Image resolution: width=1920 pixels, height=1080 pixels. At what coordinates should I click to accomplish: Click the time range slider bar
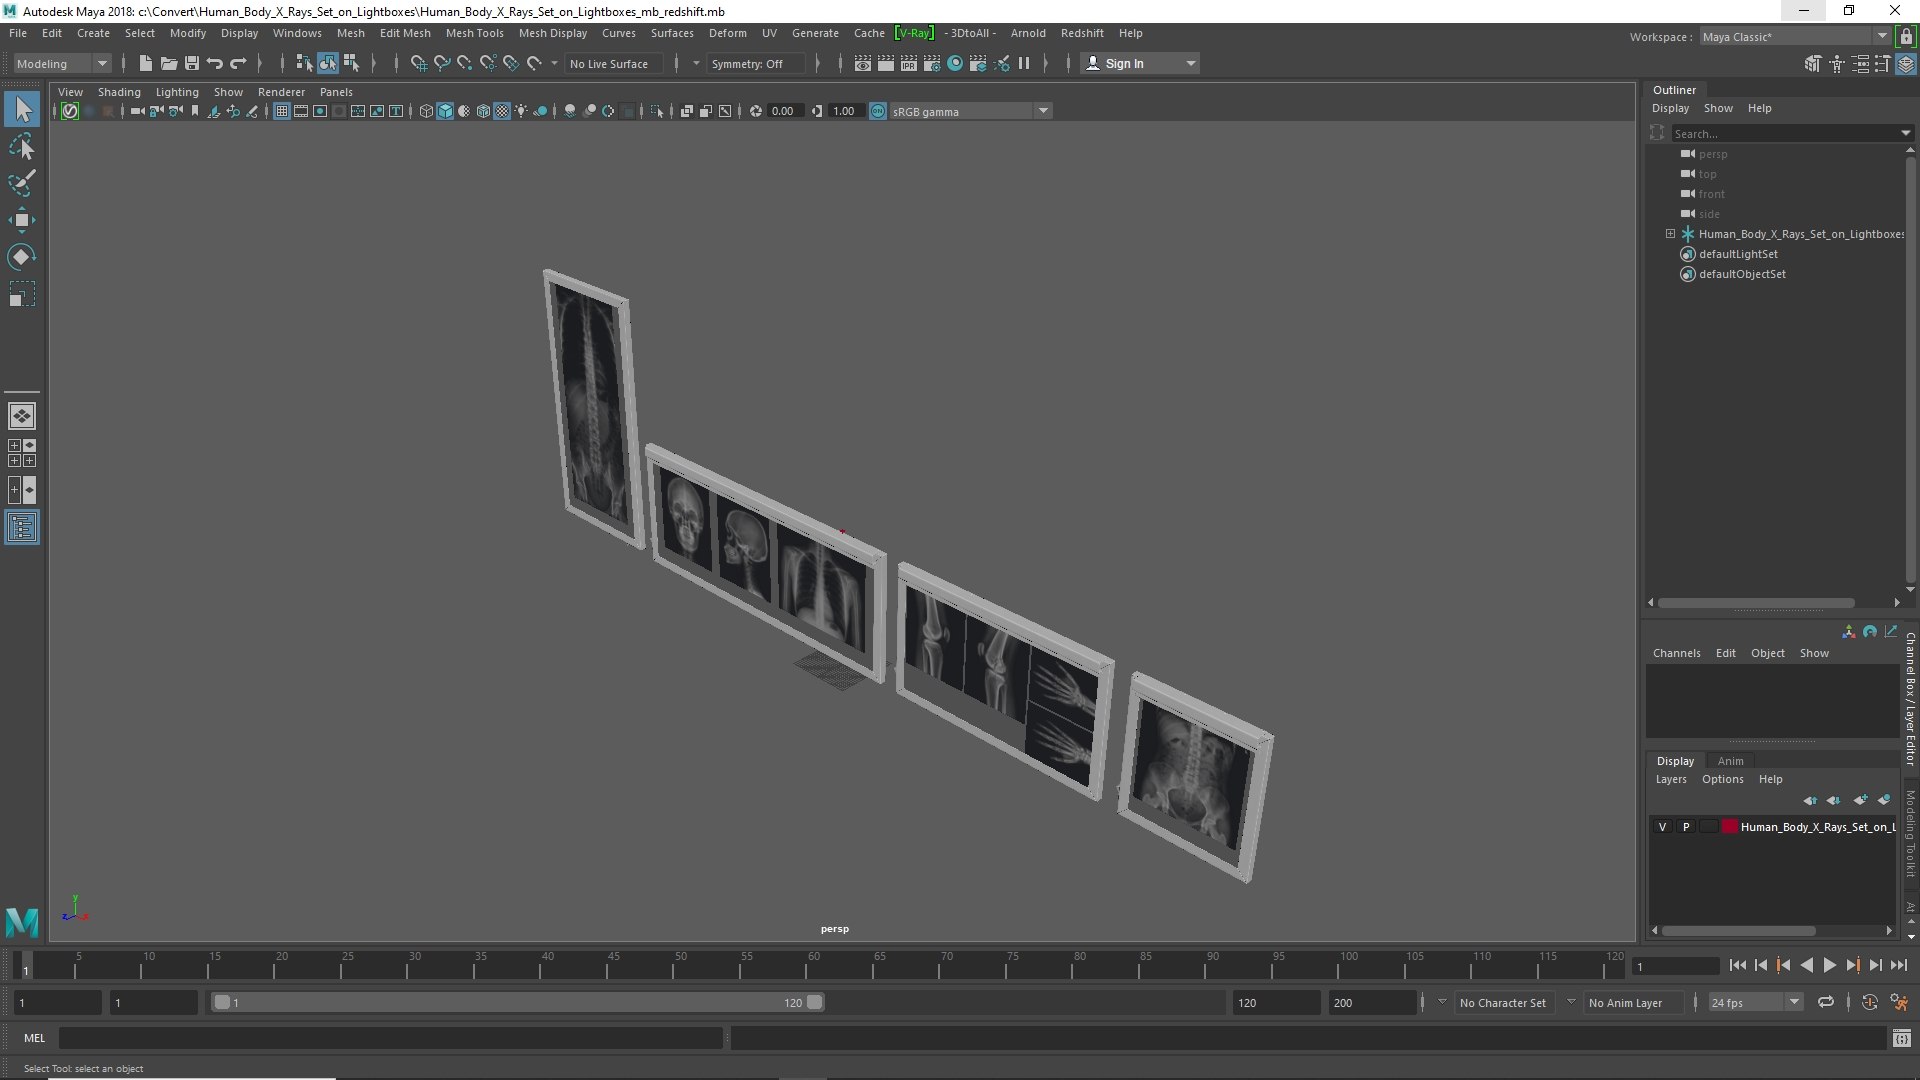point(517,1002)
